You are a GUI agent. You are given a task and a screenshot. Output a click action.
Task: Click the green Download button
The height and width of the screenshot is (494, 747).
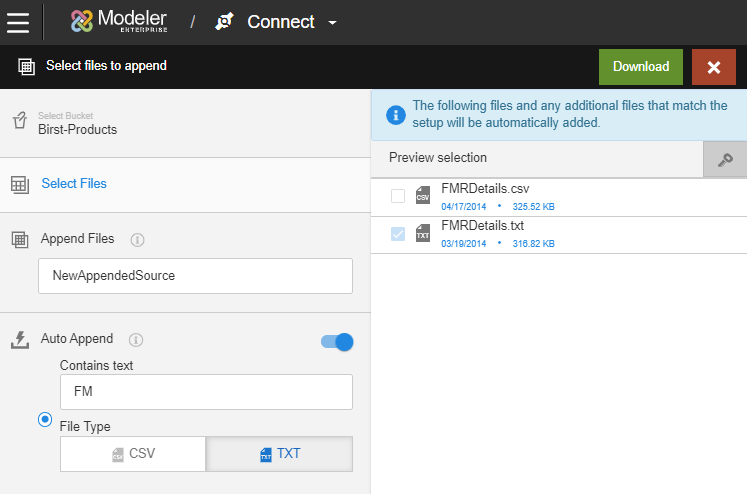click(x=640, y=67)
